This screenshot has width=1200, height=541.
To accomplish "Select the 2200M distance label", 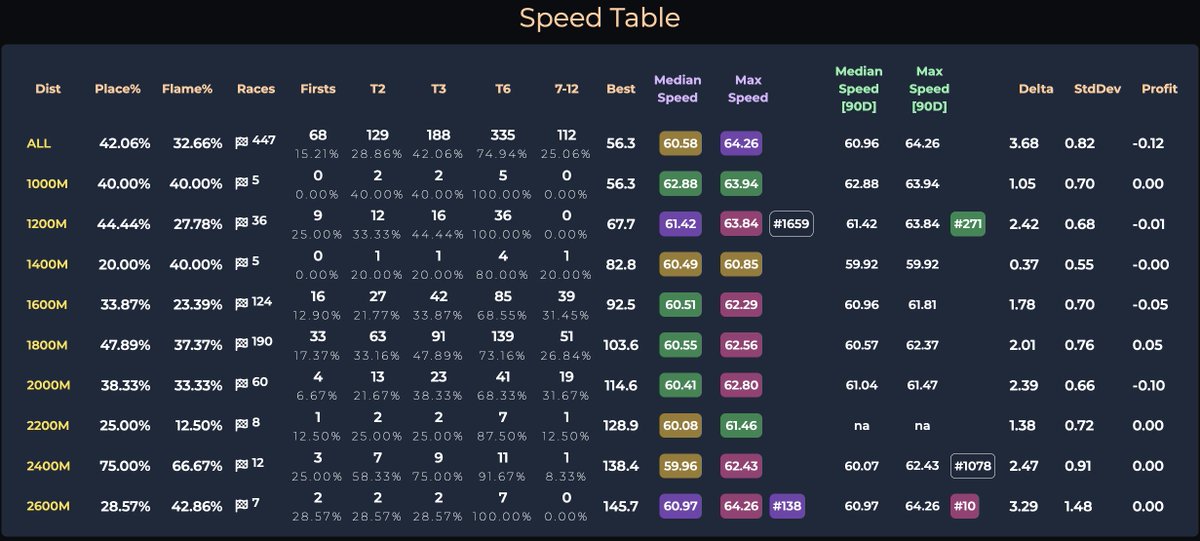I will click(x=46, y=426).
